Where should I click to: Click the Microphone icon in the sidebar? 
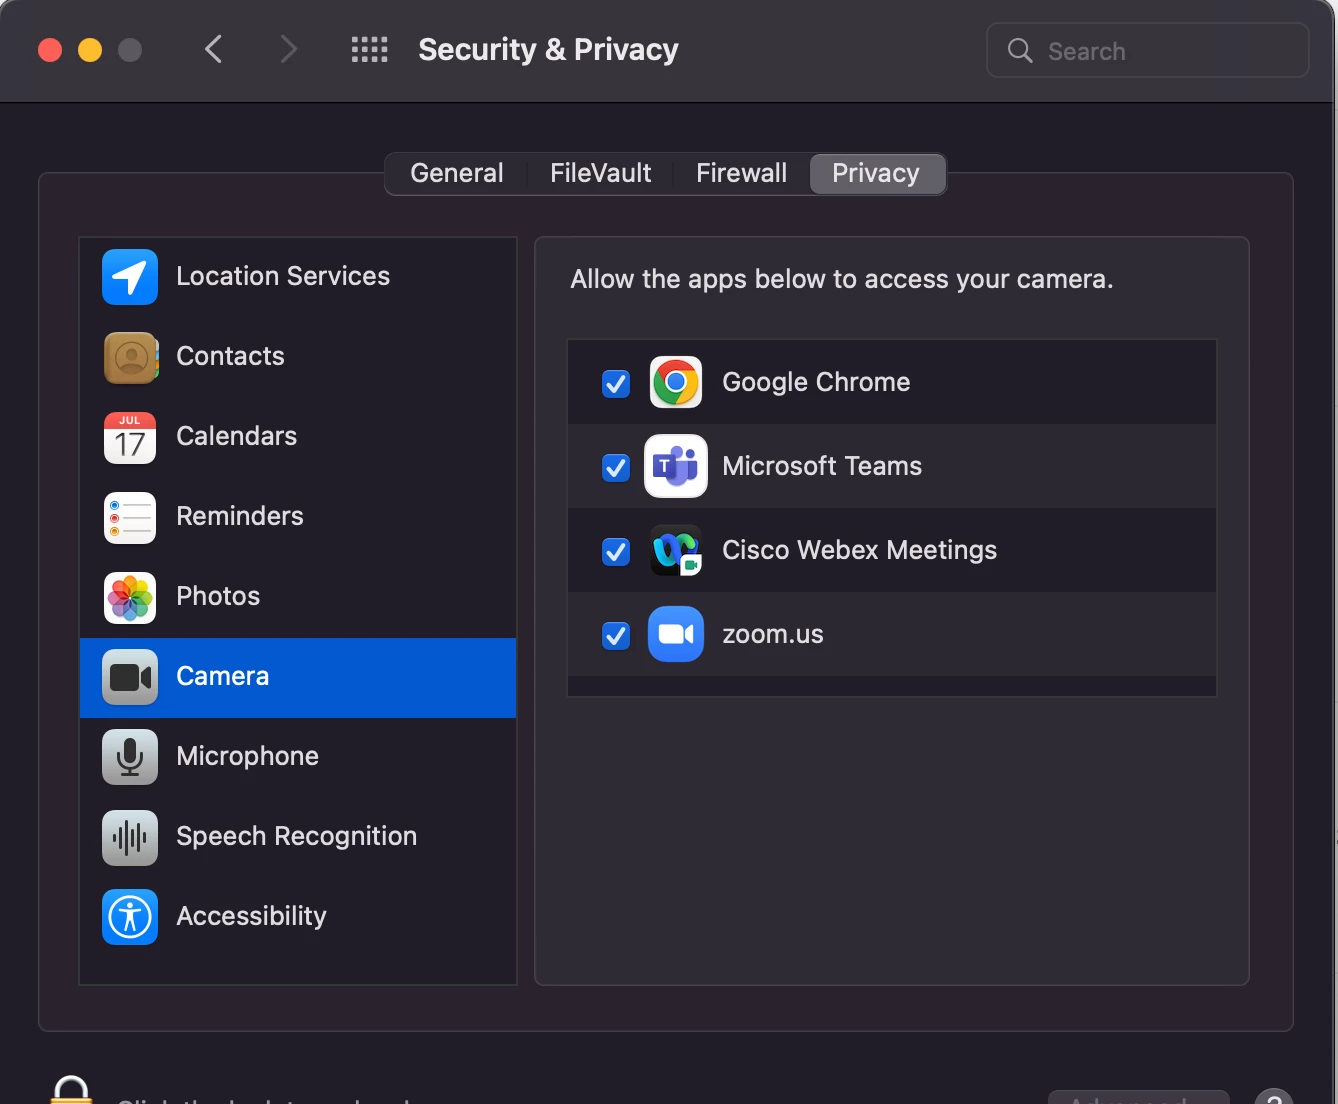click(130, 757)
